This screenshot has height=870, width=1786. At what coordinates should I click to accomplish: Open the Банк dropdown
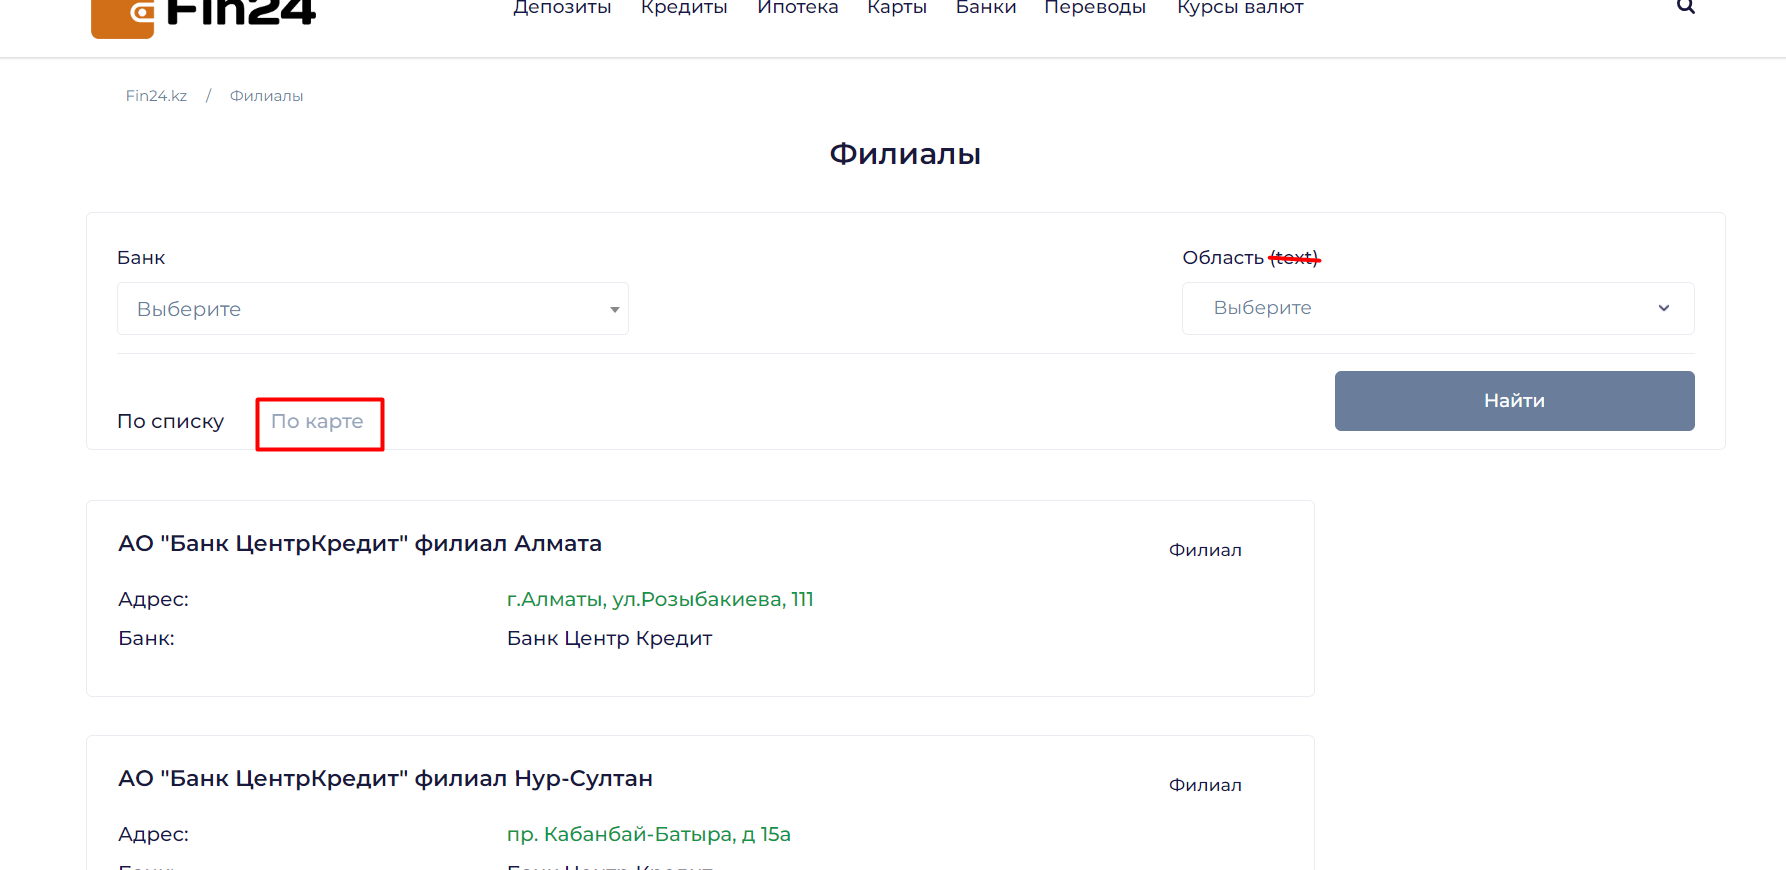coord(373,309)
